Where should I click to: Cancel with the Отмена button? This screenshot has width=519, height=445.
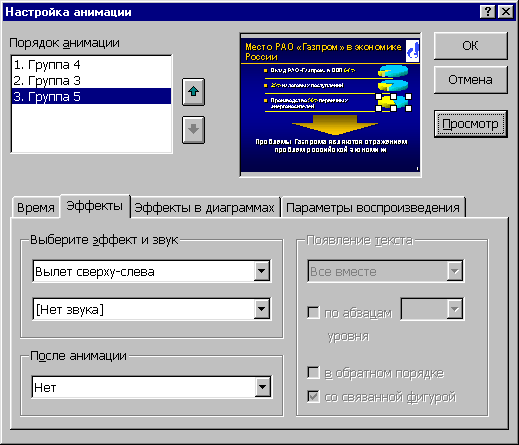(471, 80)
